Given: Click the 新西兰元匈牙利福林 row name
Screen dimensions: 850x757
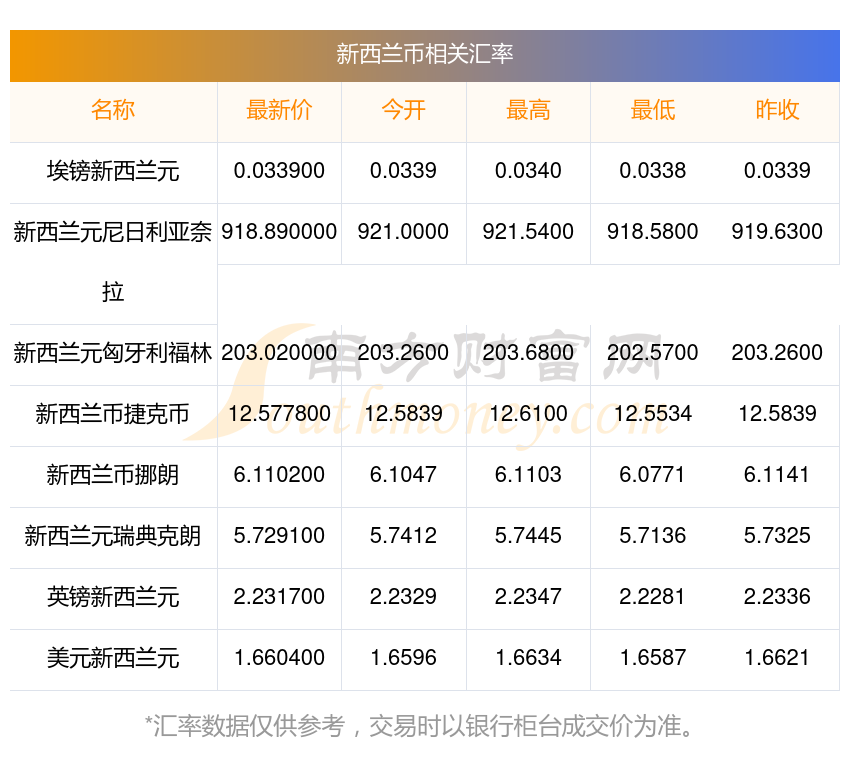Looking at the screenshot, I should [x=113, y=353].
